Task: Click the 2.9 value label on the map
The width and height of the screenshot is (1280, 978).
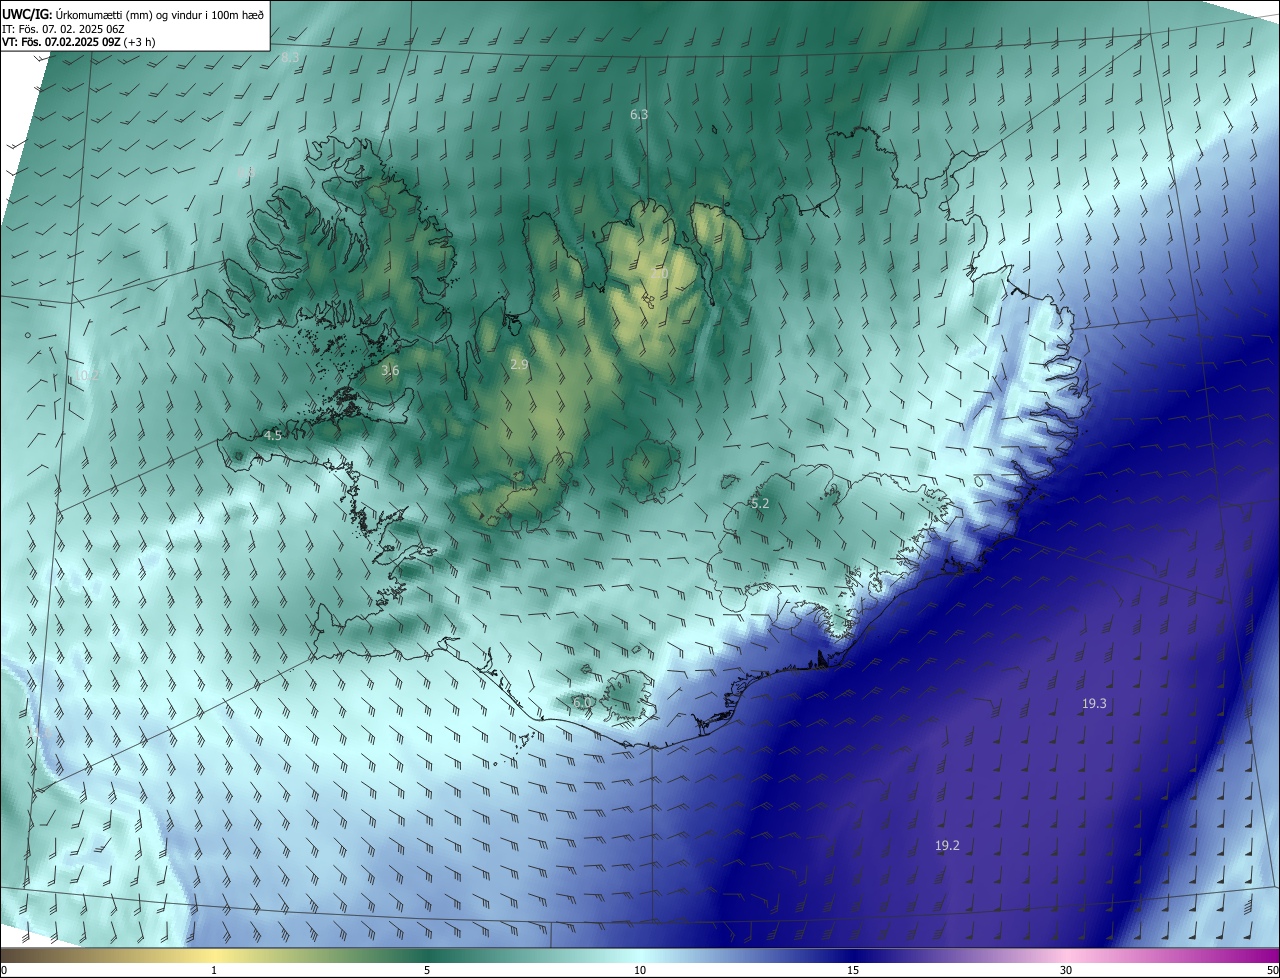Action: point(519,365)
